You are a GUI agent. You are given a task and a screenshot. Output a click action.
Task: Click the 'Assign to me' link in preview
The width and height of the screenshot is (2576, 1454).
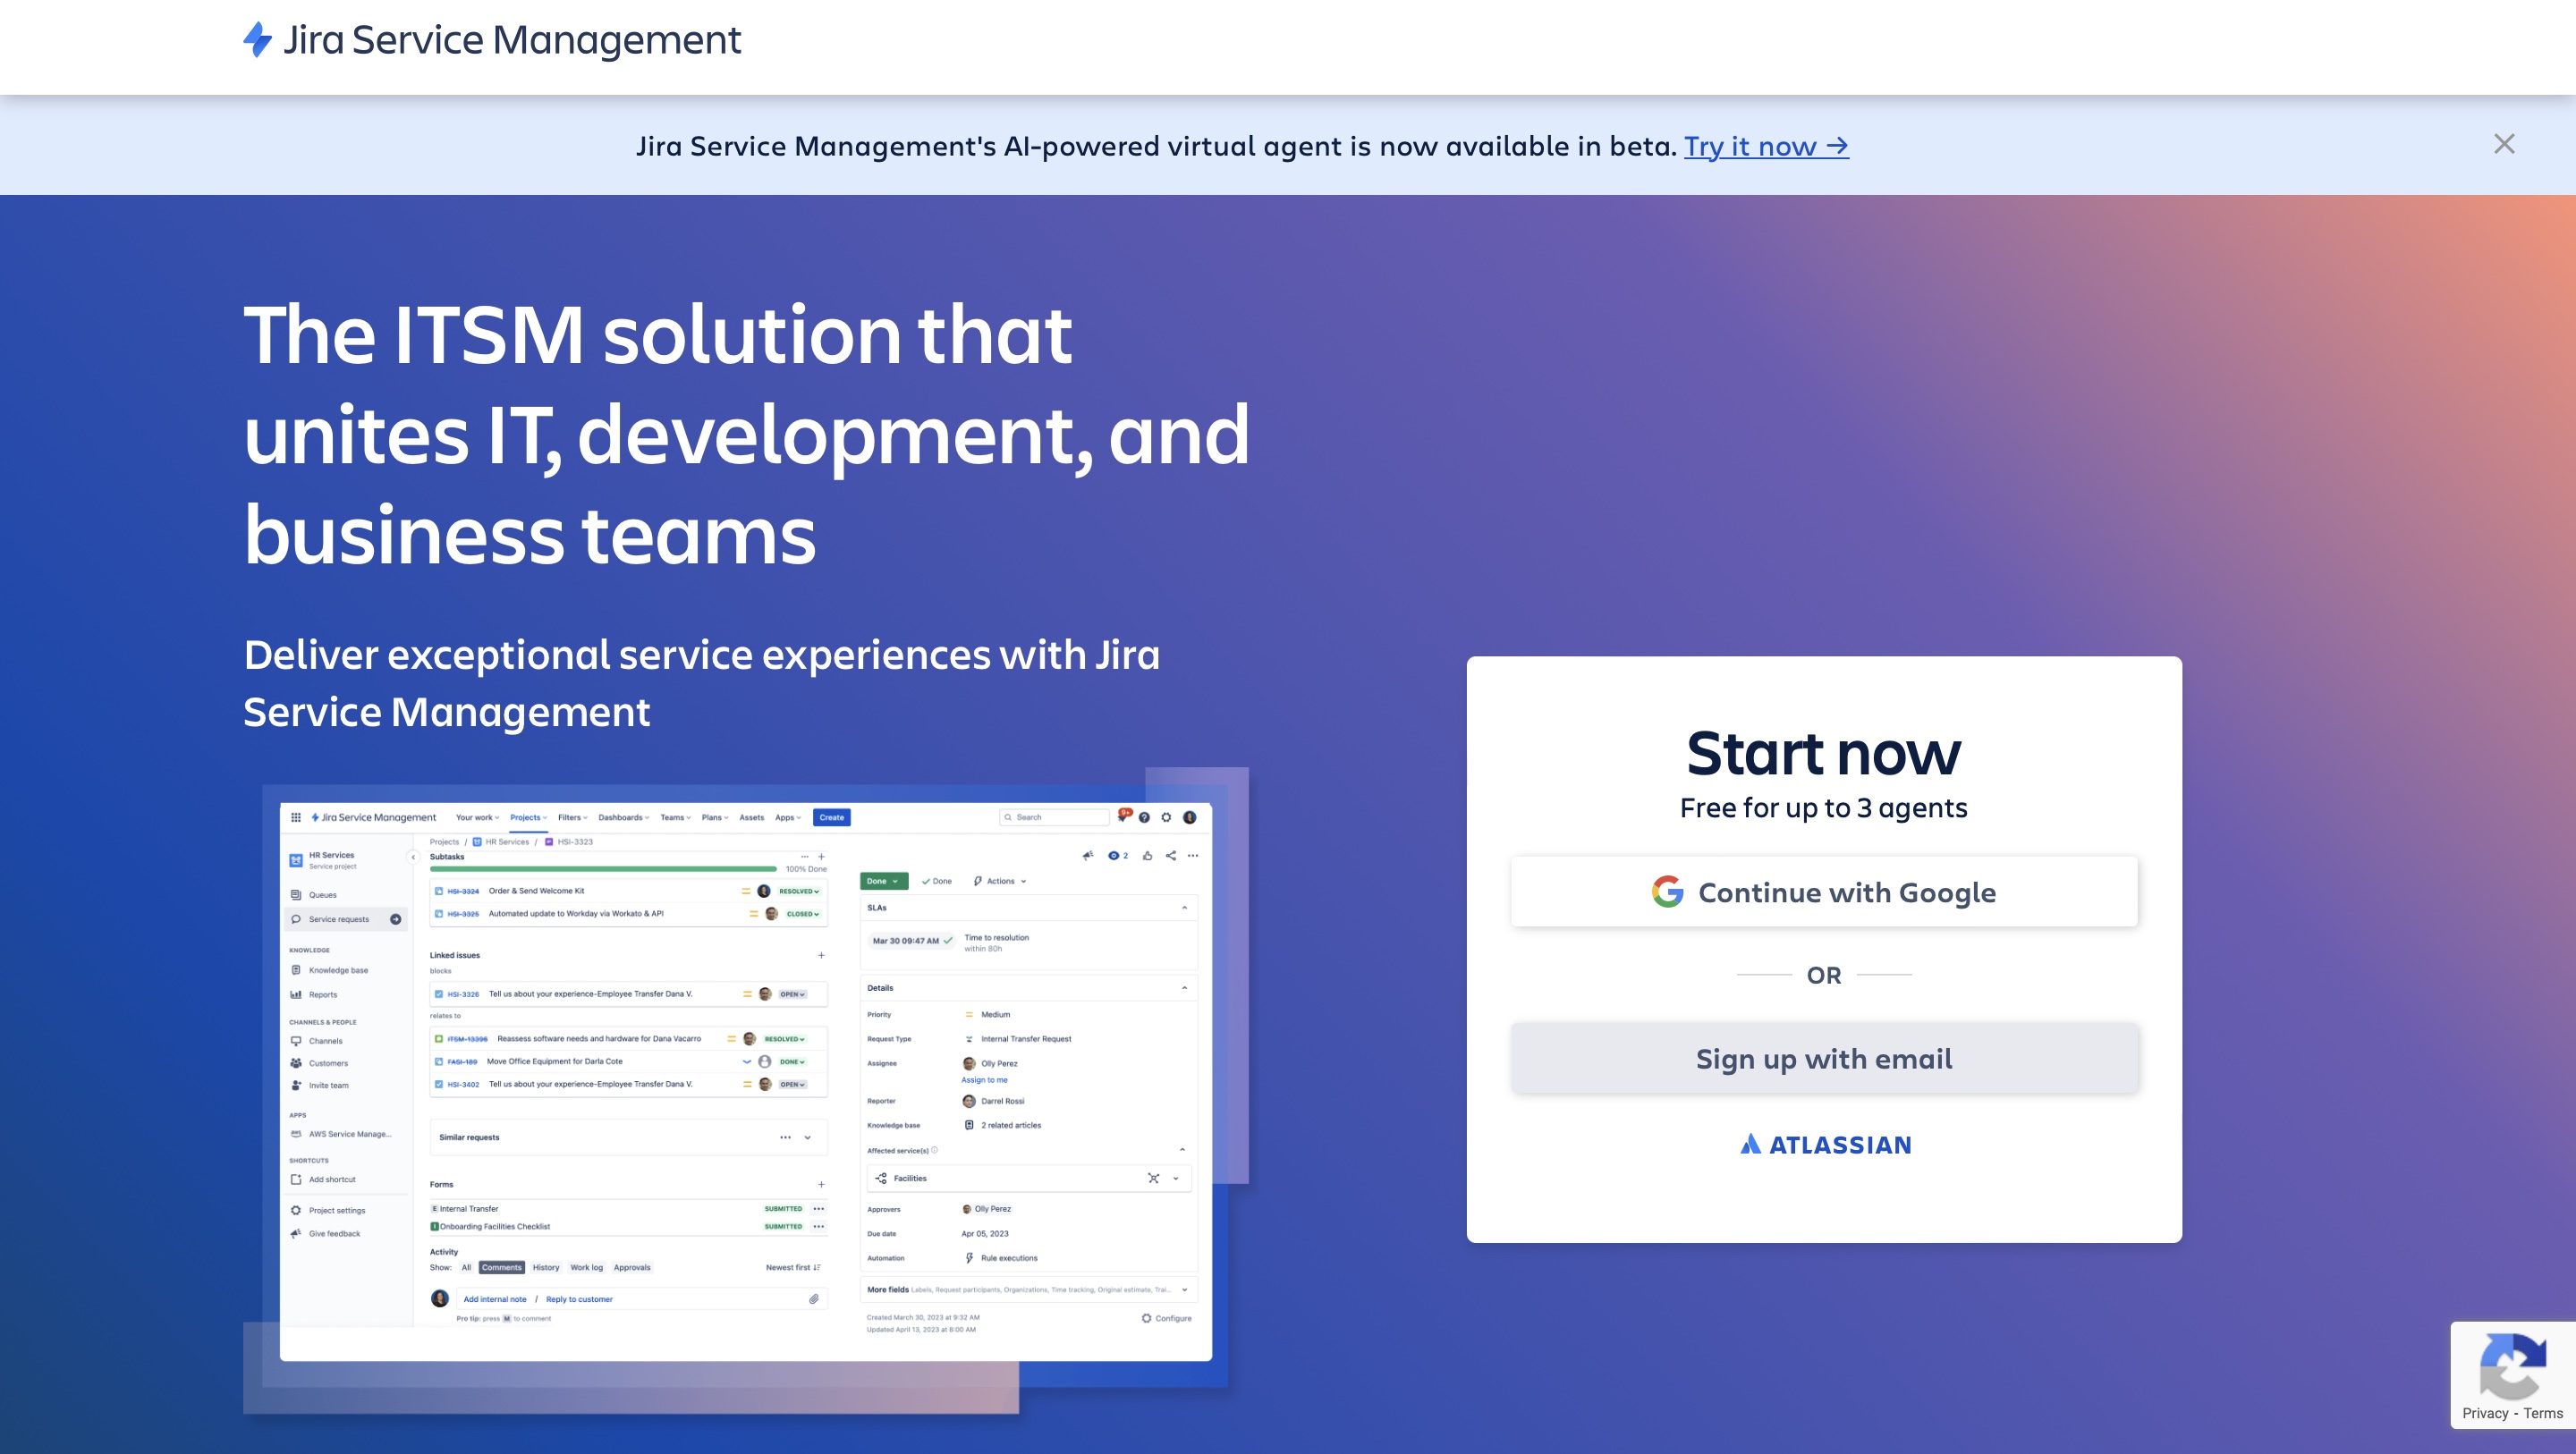984,1080
